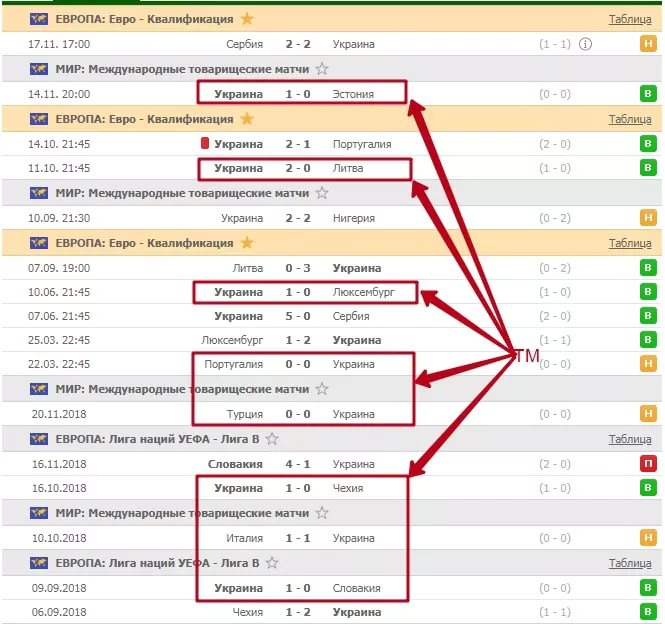Click the В badge for Украина 2-0 Литва
Image resolution: width=665 pixels, height=624 pixels.
(648, 168)
